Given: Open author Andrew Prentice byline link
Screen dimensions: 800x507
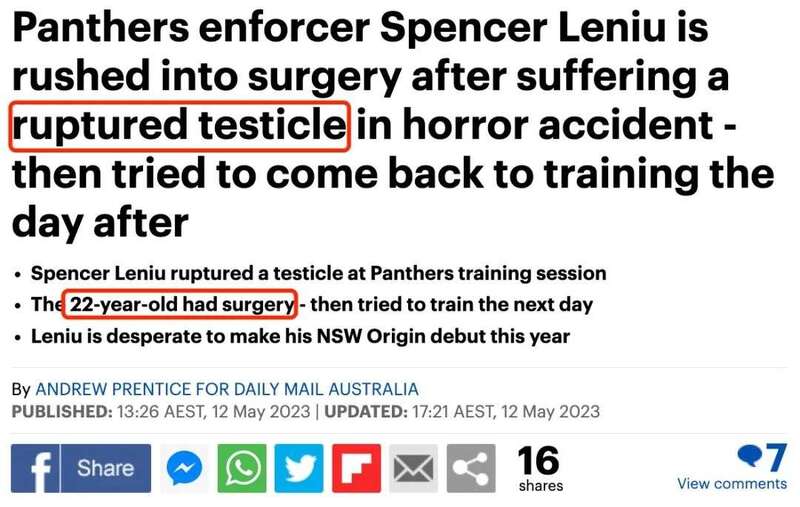Looking at the screenshot, I should click(x=227, y=389).
